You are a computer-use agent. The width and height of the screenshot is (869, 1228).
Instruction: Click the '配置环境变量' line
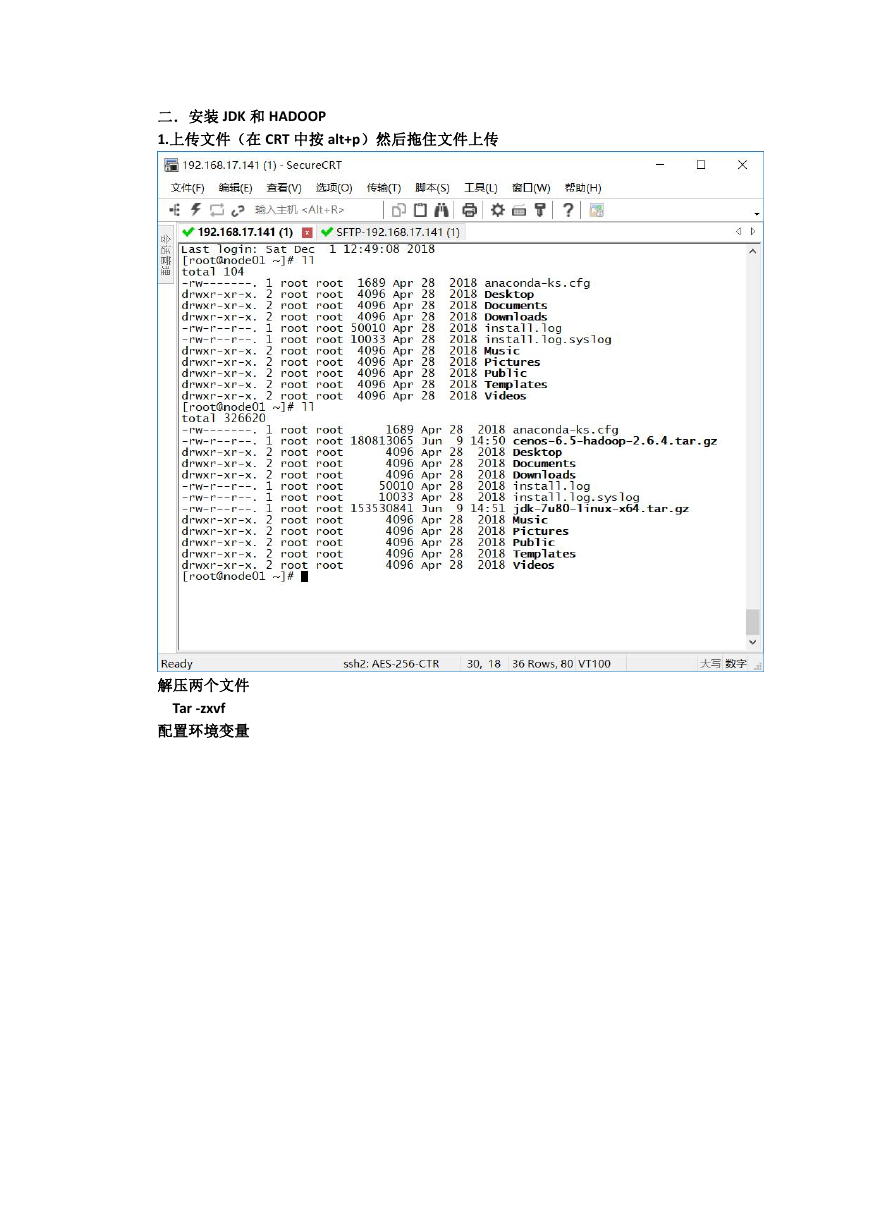pos(204,731)
